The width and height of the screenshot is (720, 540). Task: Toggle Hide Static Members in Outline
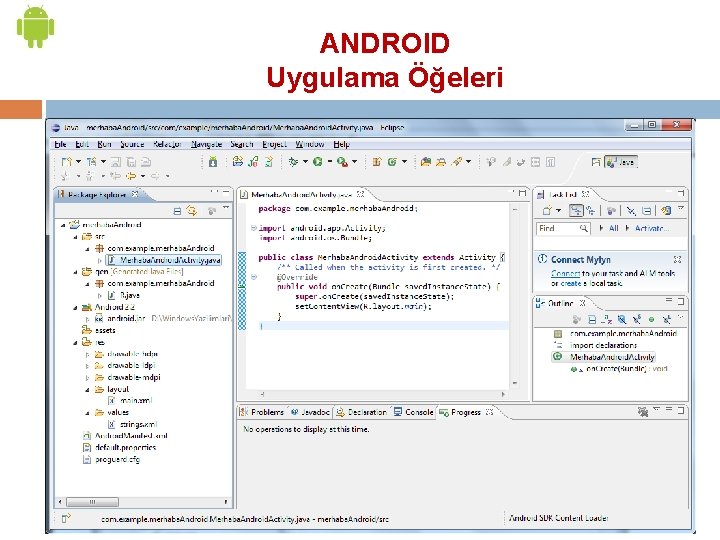(x=637, y=319)
